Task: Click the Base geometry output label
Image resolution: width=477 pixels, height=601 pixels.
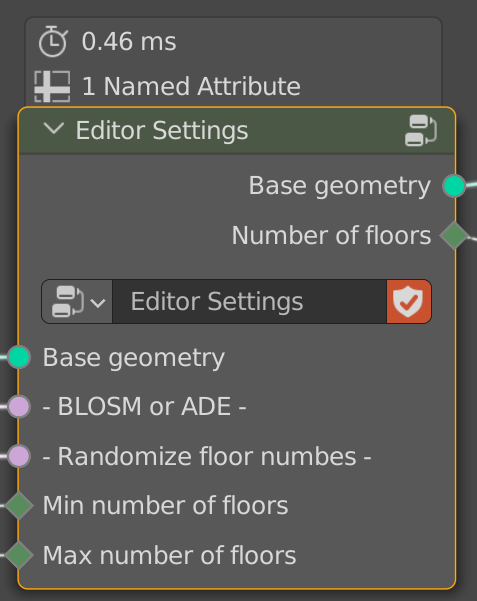Action: 340,187
